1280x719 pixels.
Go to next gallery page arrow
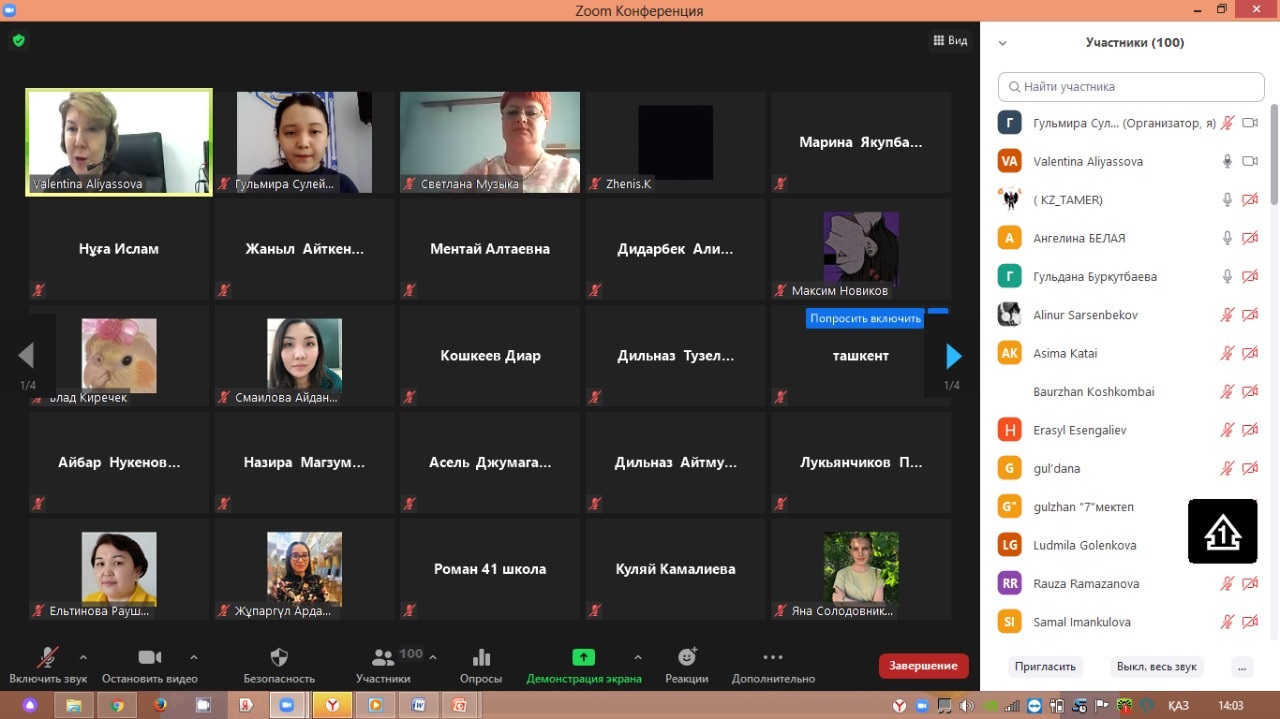tap(953, 356)
